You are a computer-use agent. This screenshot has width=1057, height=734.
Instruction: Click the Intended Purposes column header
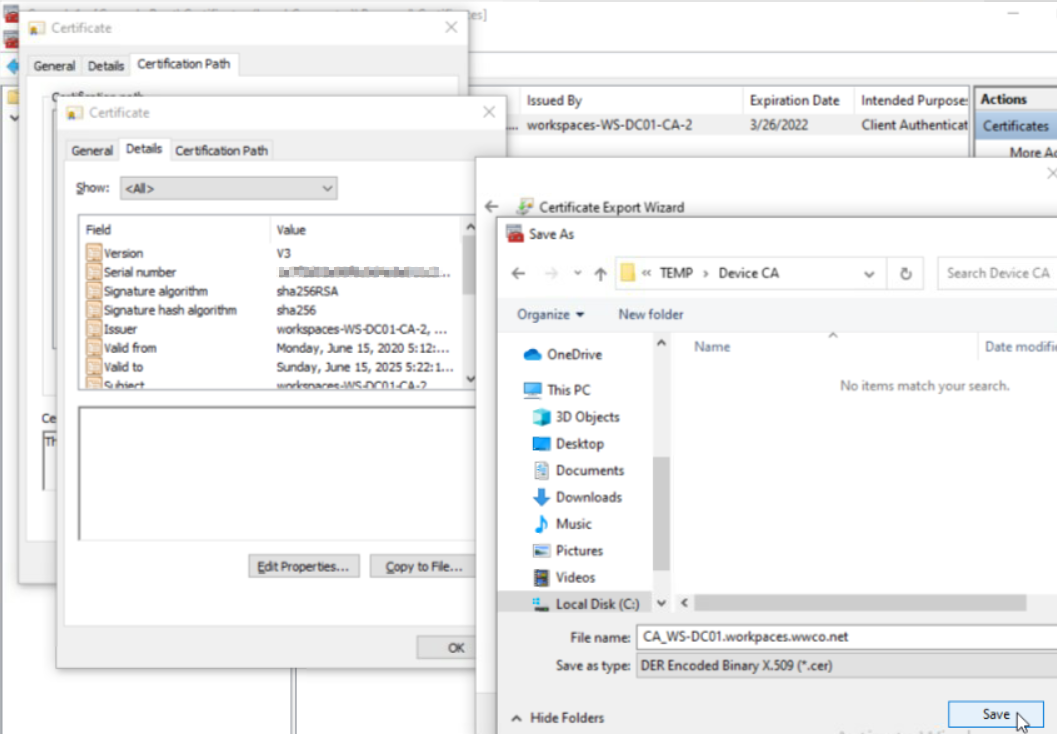pyautogui.click(x=913, y=100)
